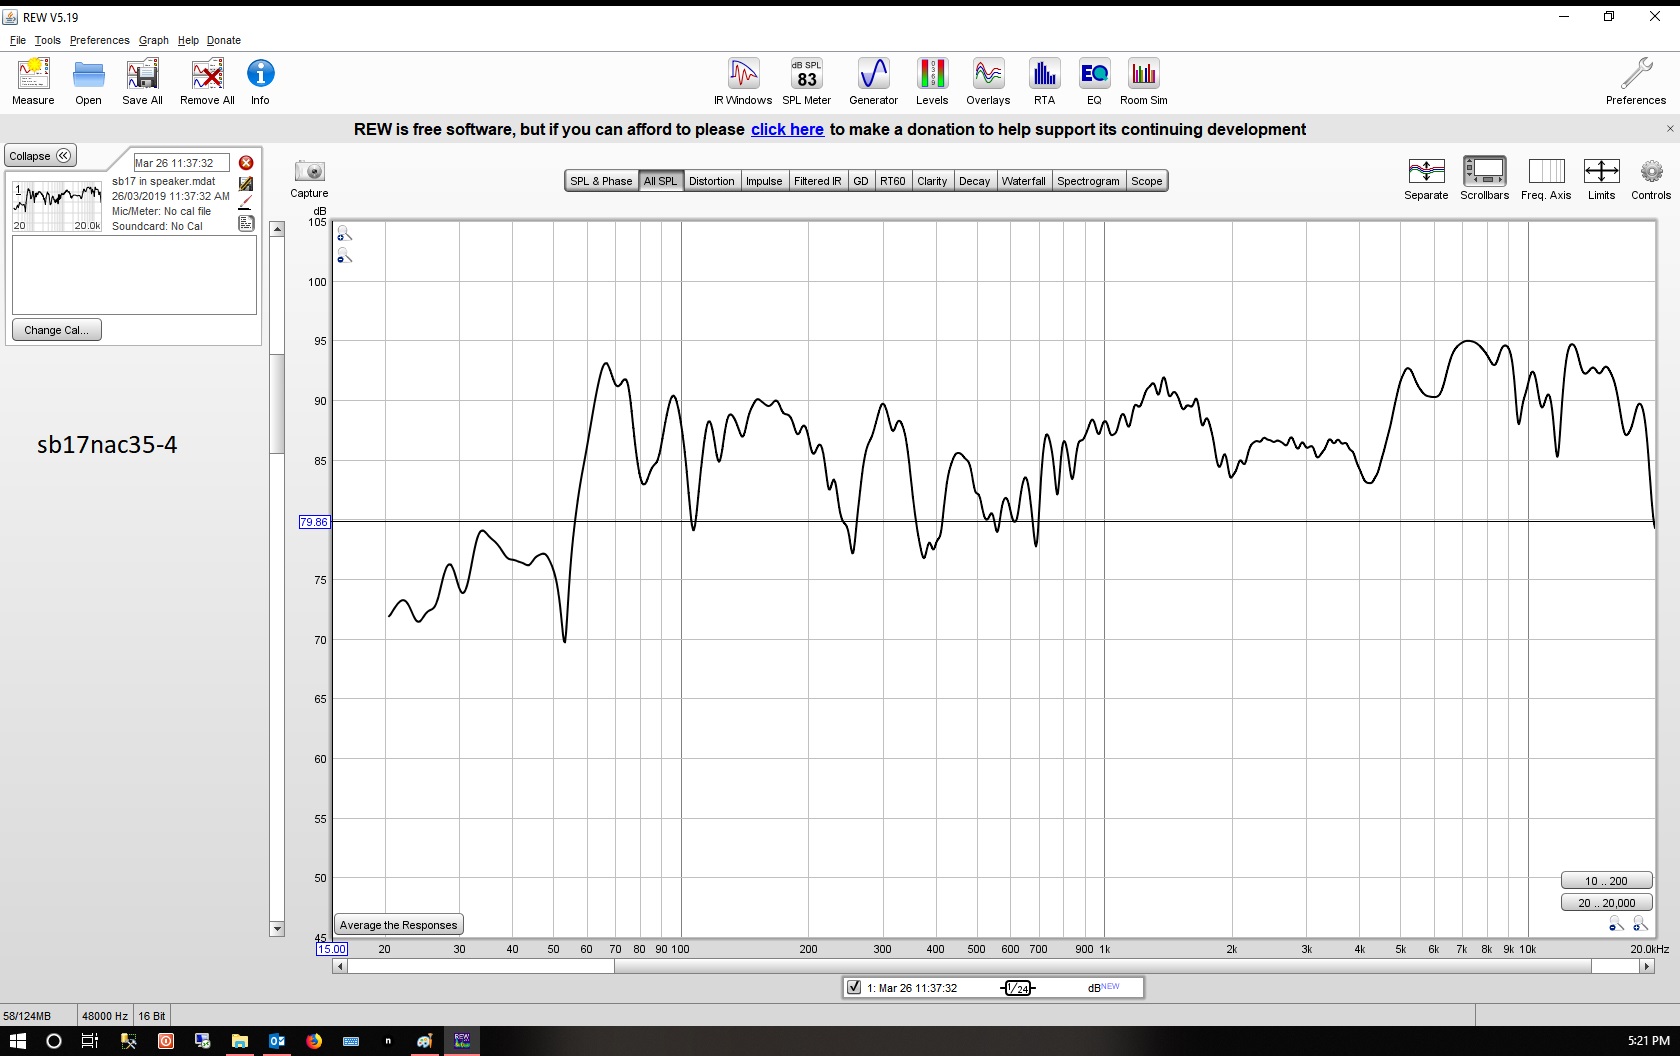Open the RTA analyzer
Screen dimensions: 1680x1056
1044,81
